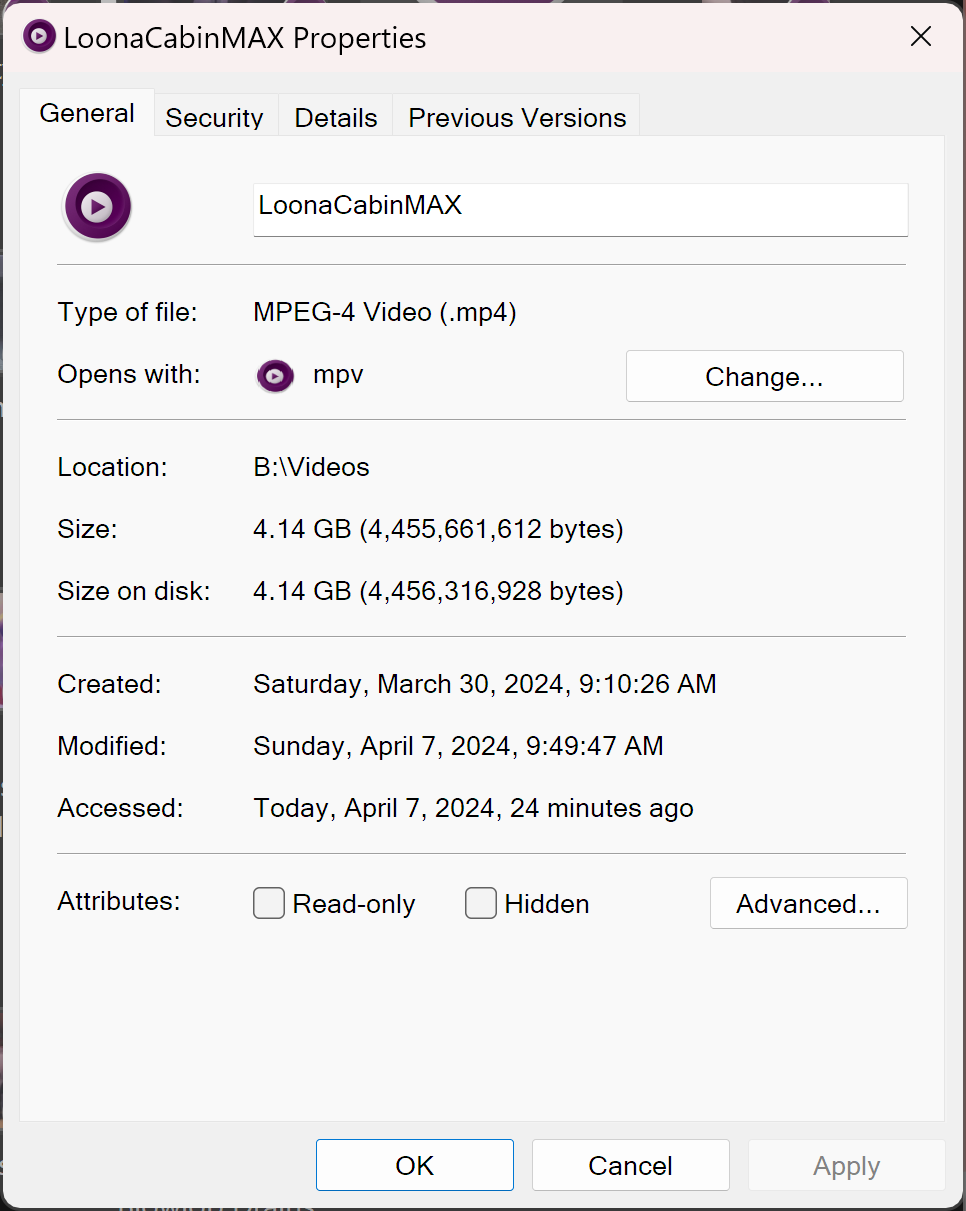
Task: Select the General tab
Action: click(87, 114)
